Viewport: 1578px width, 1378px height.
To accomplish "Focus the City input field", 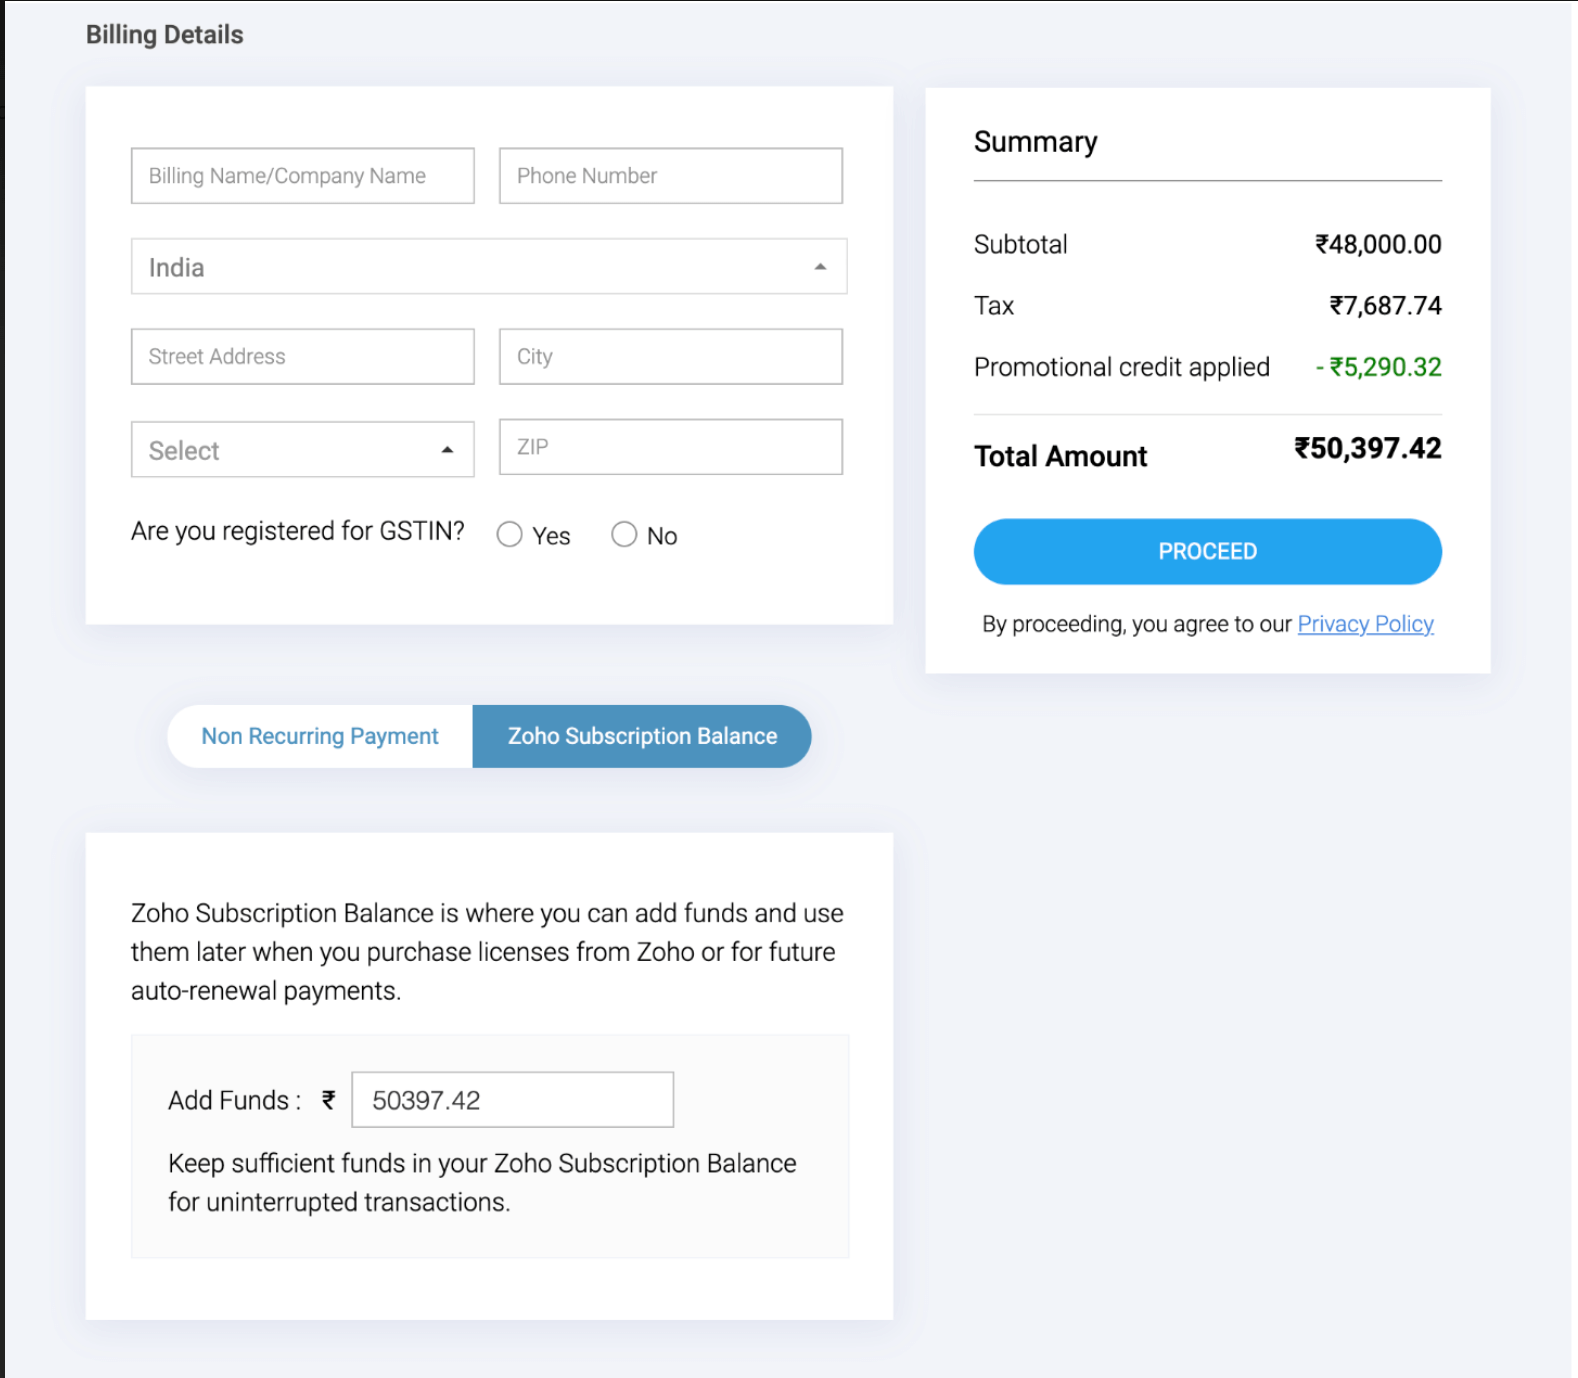I will coord(670,357).
